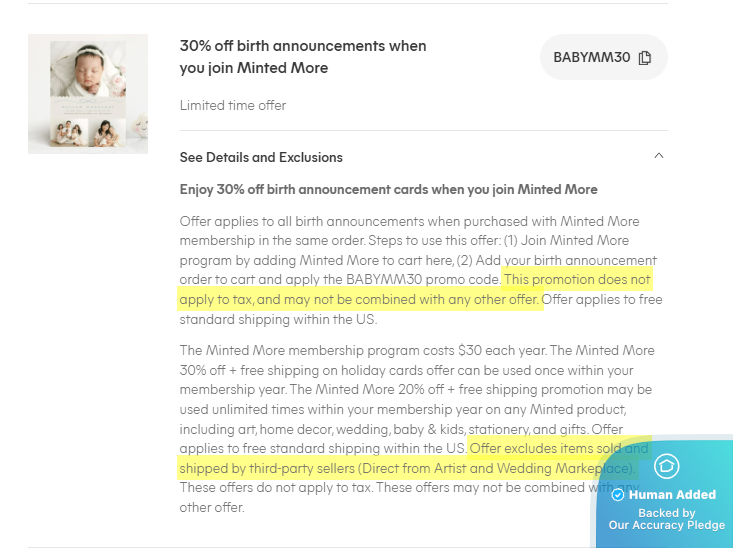Click the Limited time offer text
Viewport: 733px width, 548px height.
pos(232,105)
